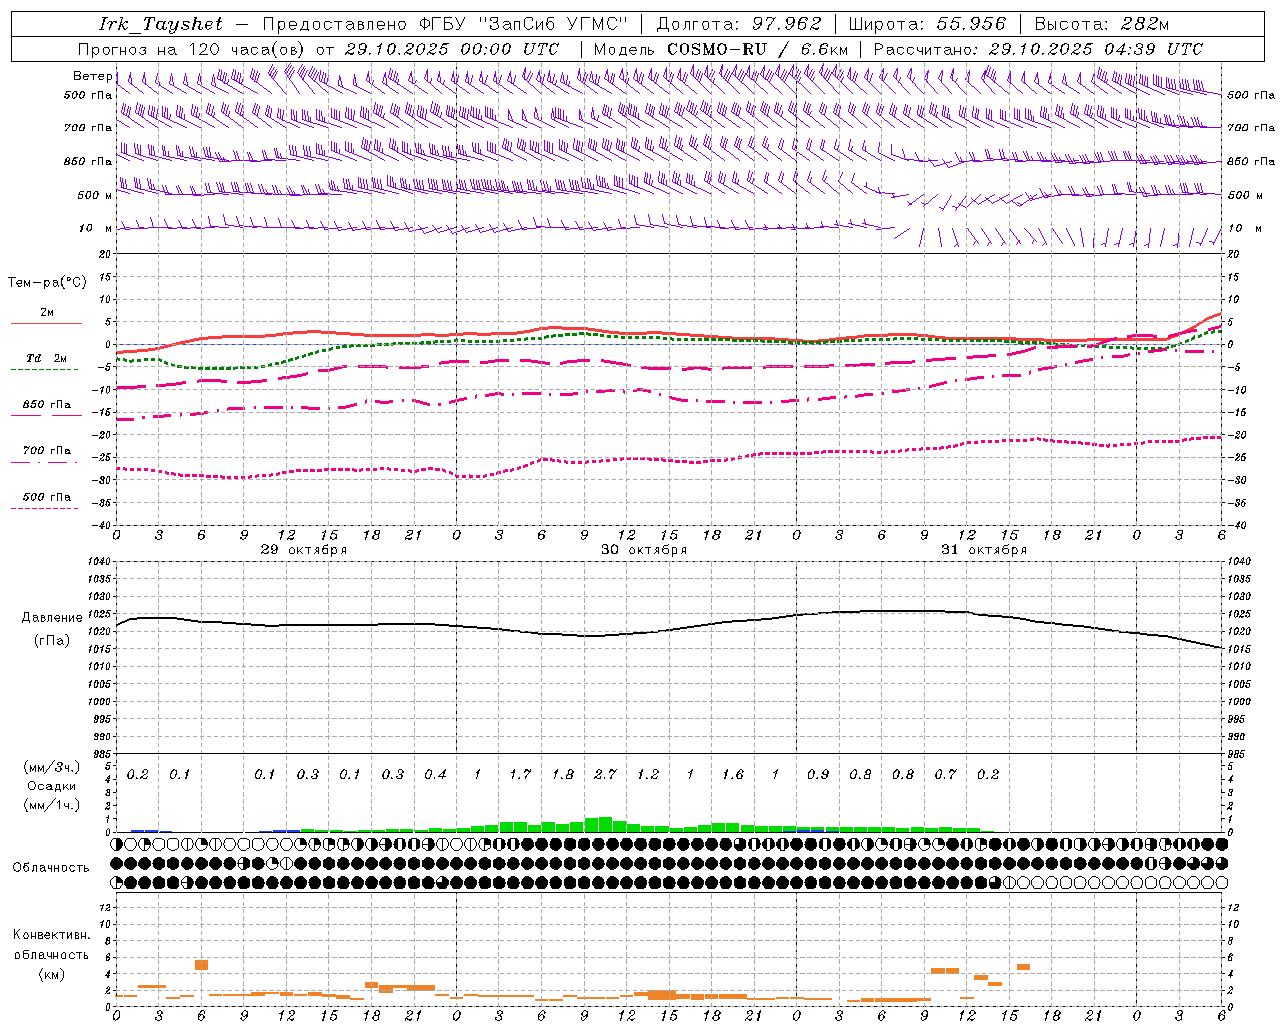1280x1024 pixels.
Task: Click the tallest green hourly precipitation bar
Action: 606,824
